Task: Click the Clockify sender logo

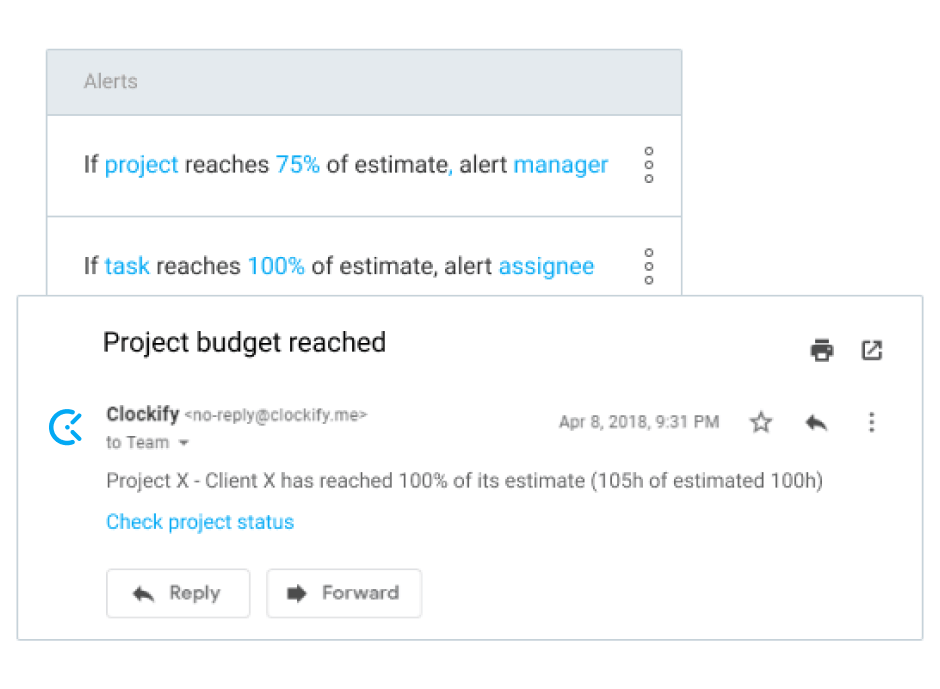Action: click(x=67, y=426)
